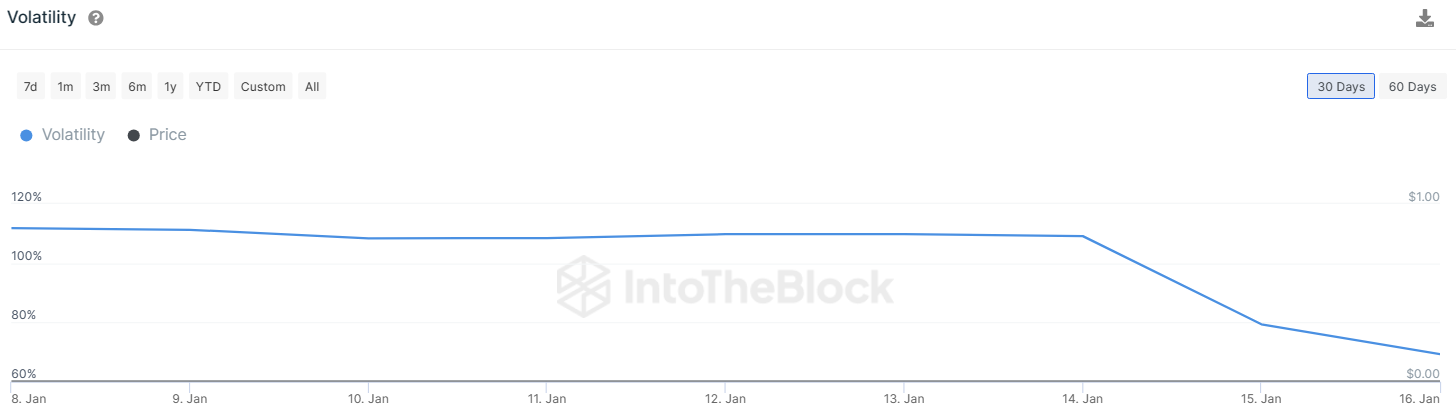Open the Custom date range picker
This screenshot has height=408, width=1456.
point(263,87)
